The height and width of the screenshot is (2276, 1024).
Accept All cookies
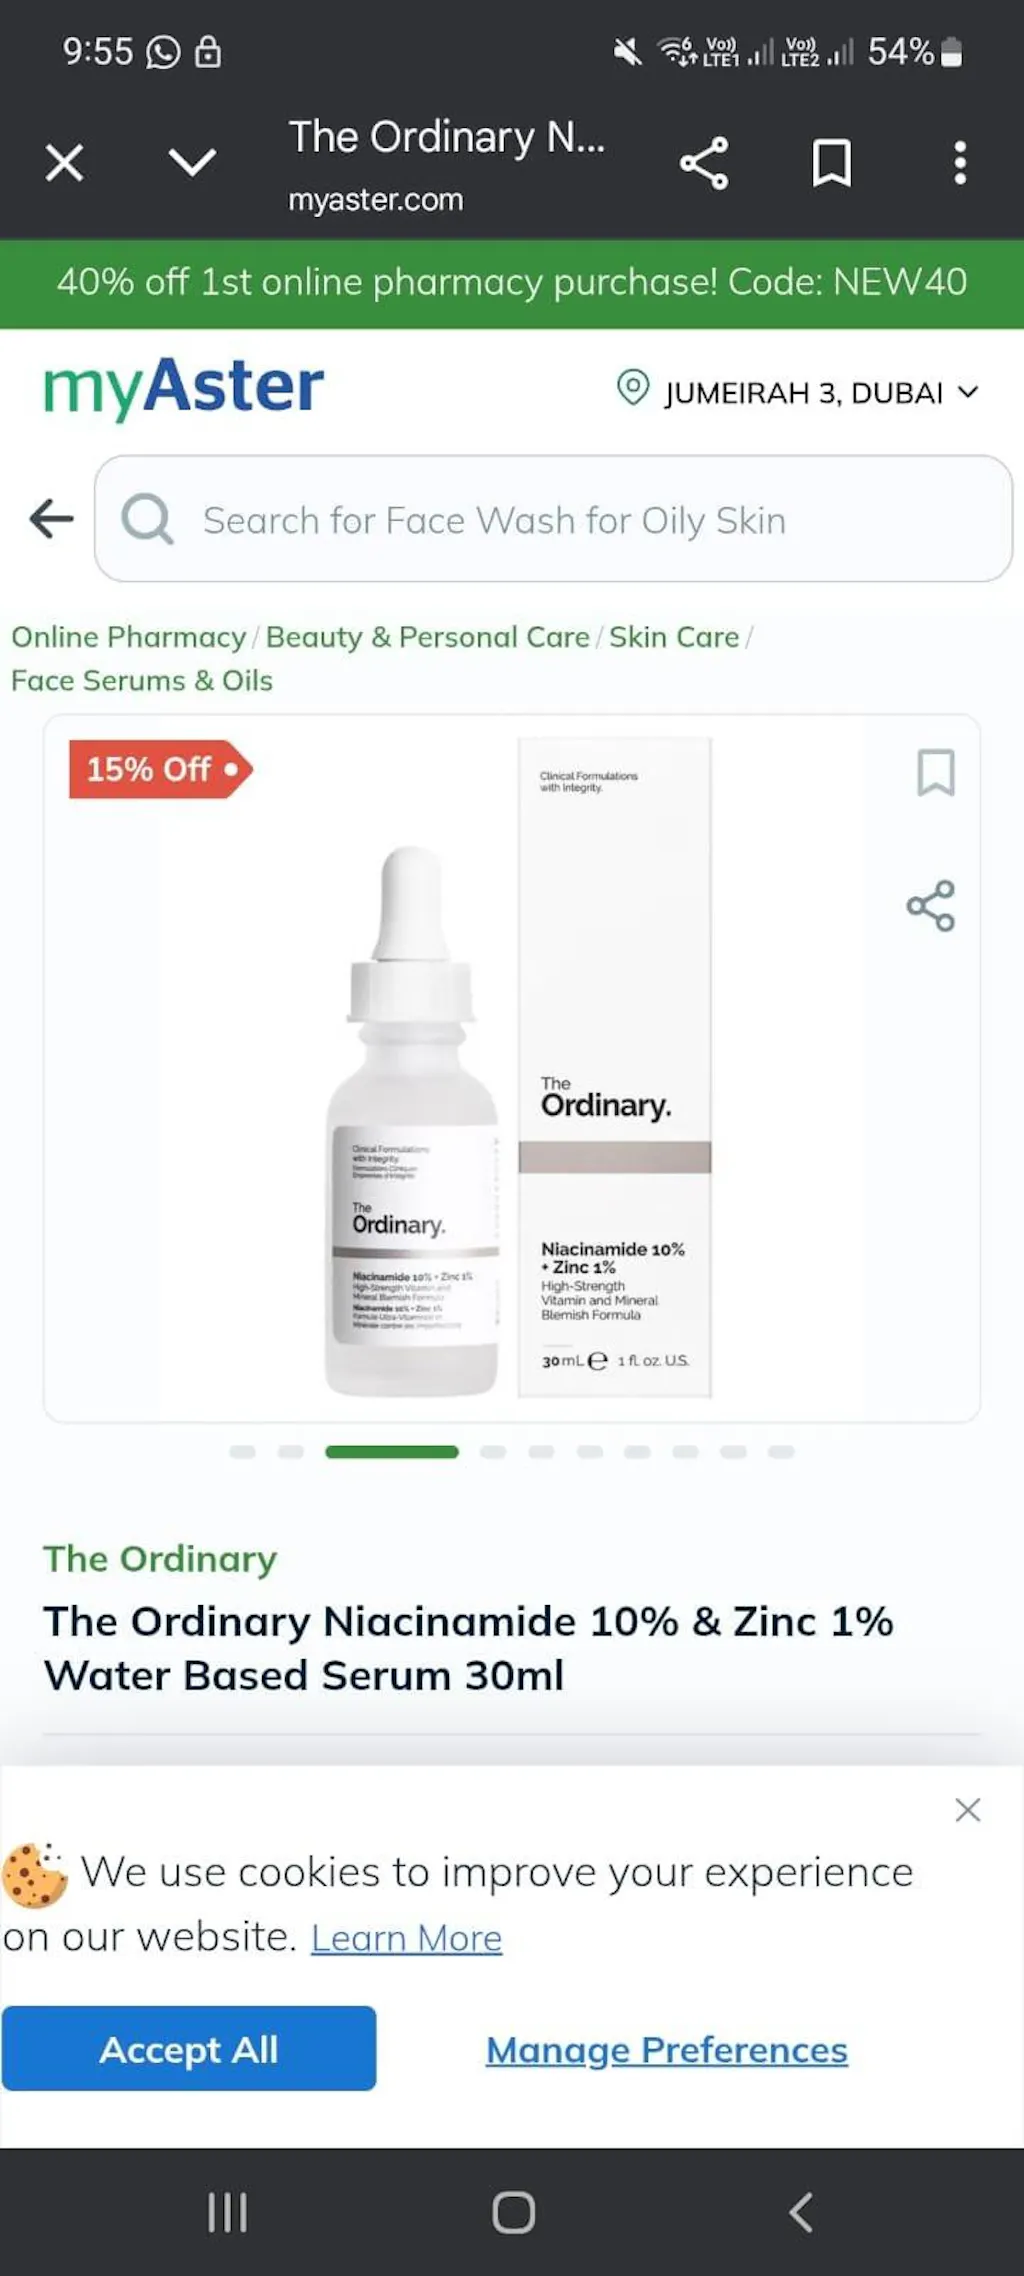189,2049
